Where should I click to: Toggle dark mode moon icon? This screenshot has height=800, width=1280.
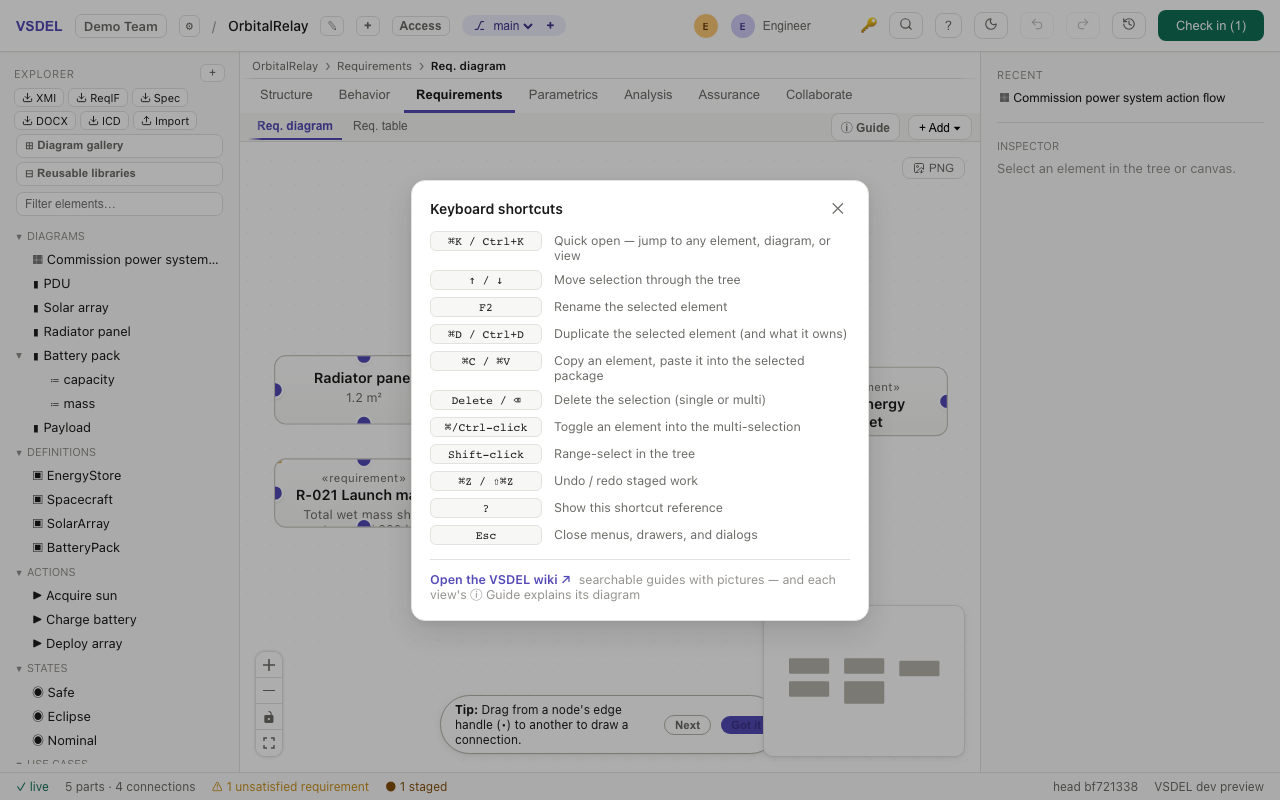tap(991, 25)
